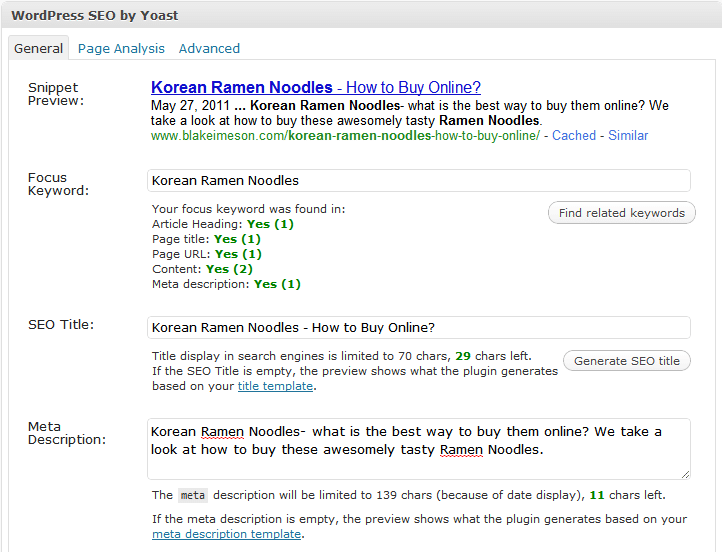Follow the meta description template link
Viewport: 722px width, 552px height.
(x=226, y=534)
